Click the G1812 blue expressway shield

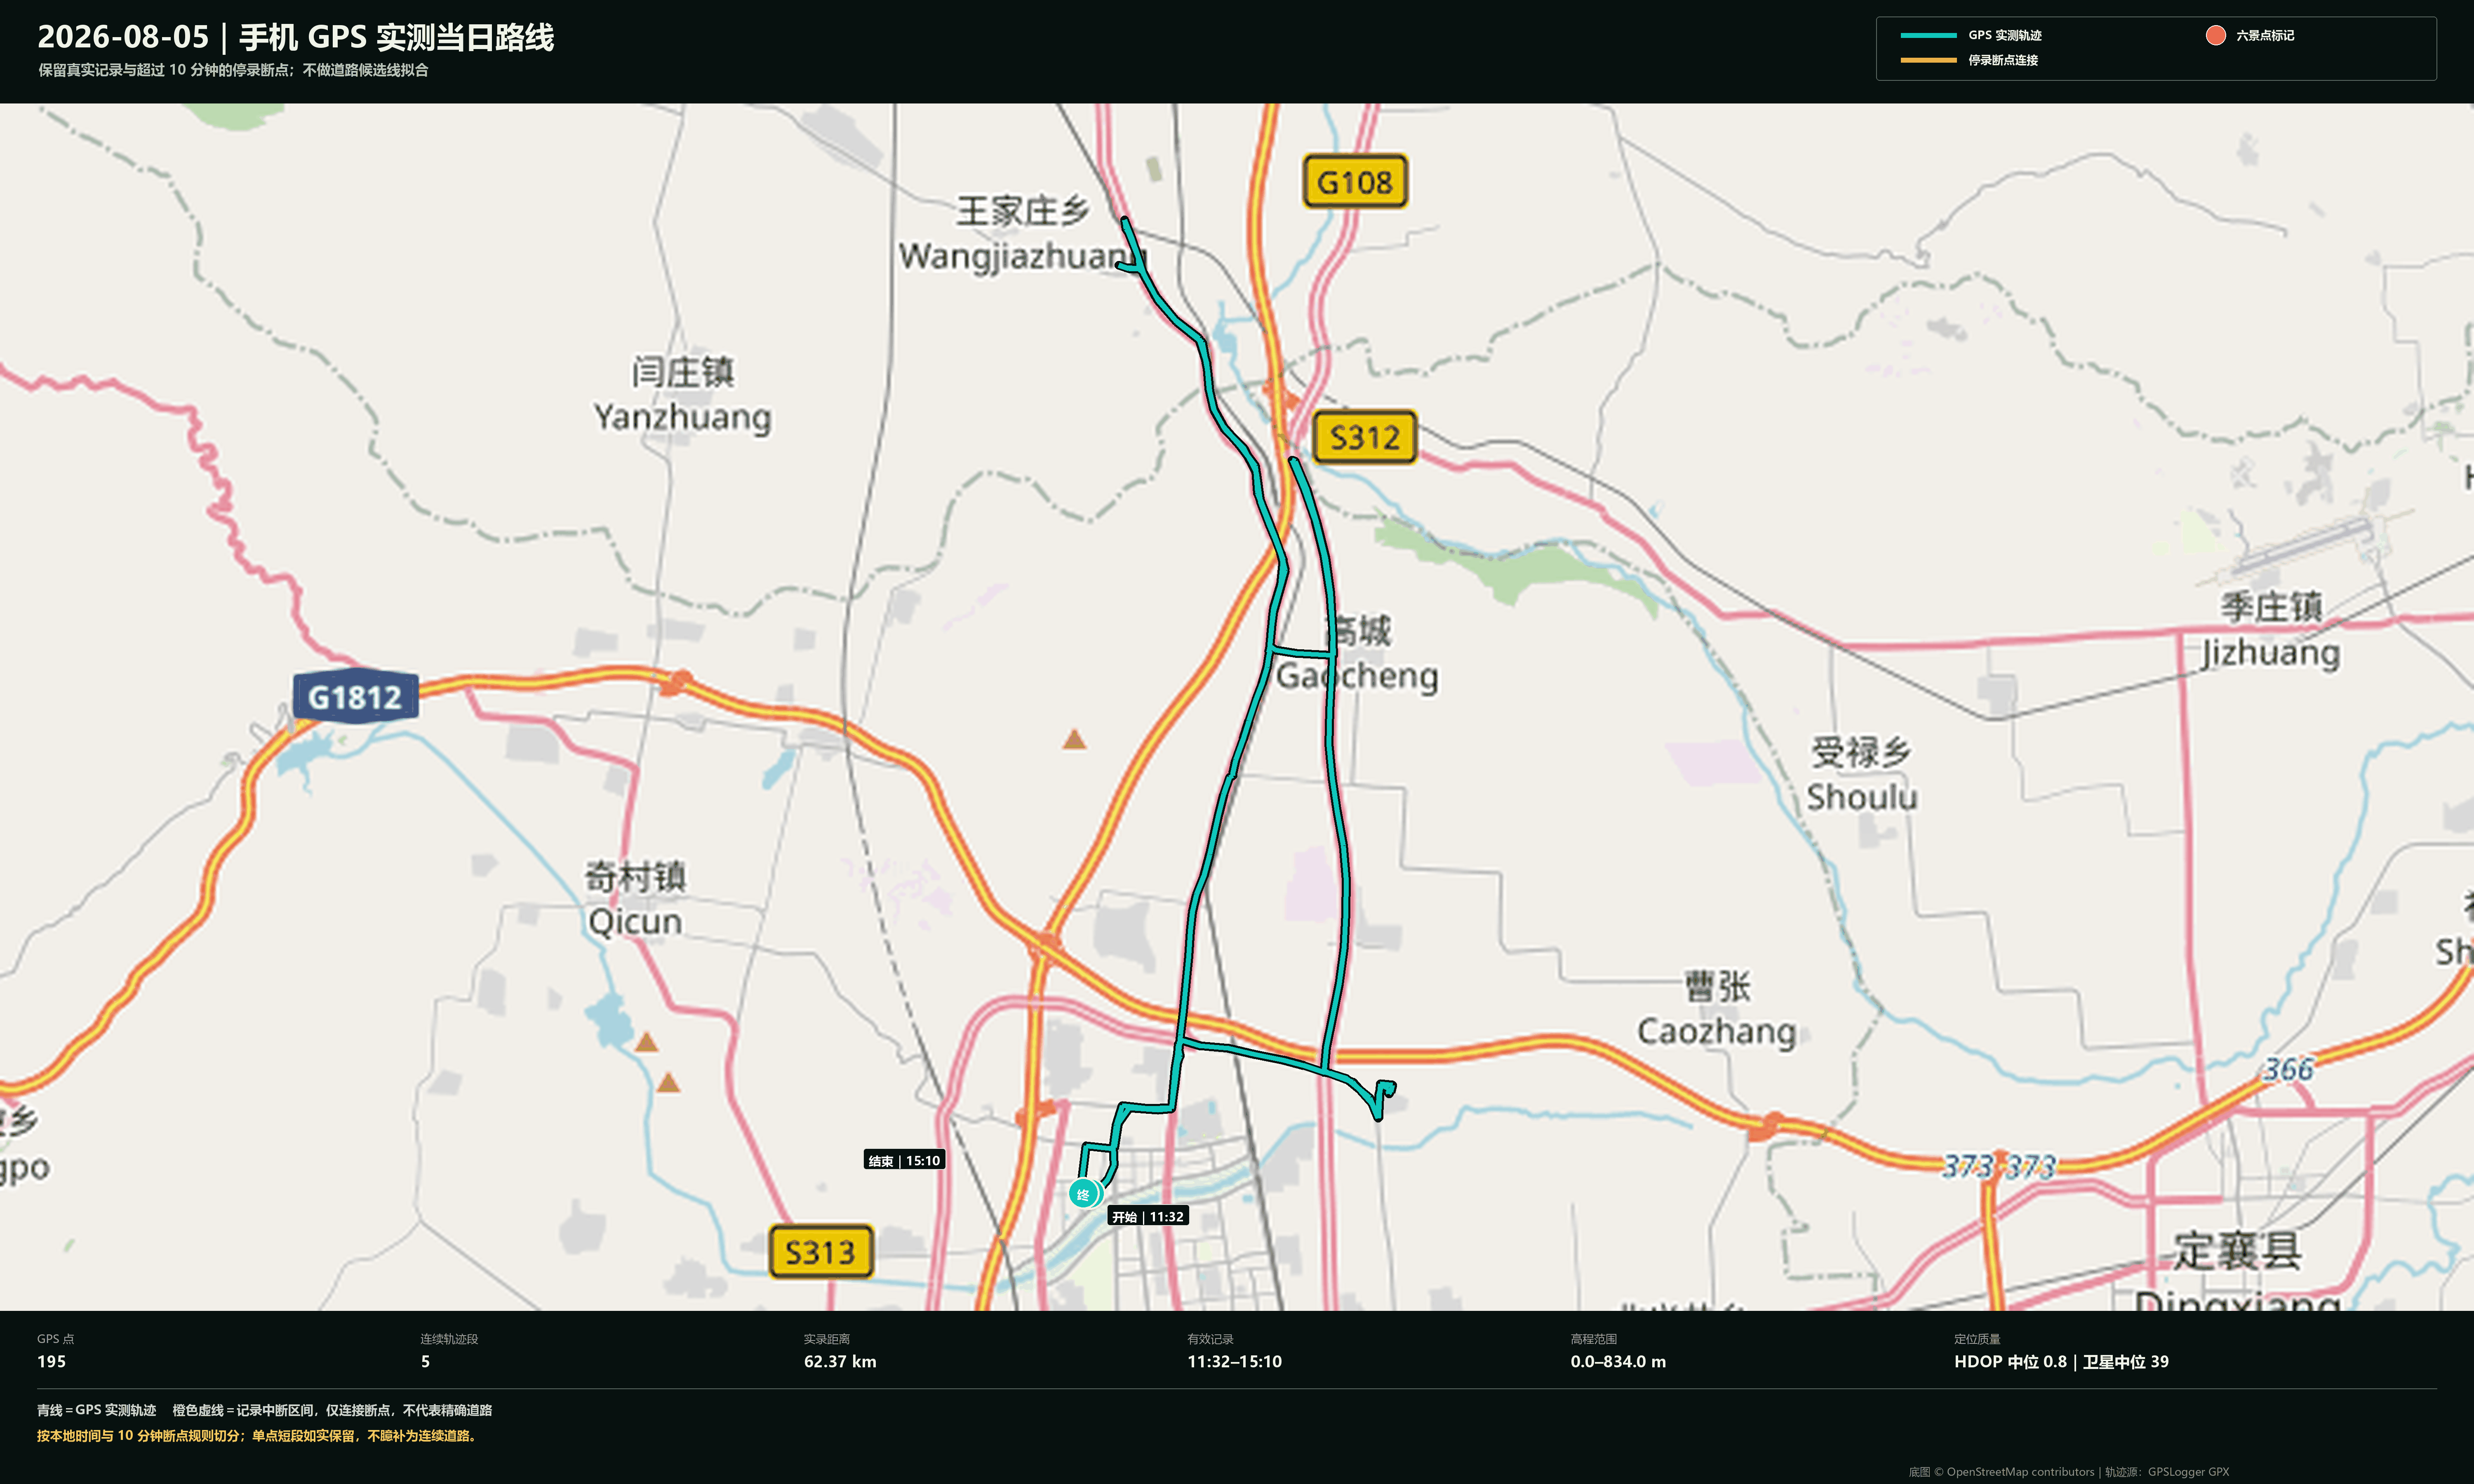point(355,697)
